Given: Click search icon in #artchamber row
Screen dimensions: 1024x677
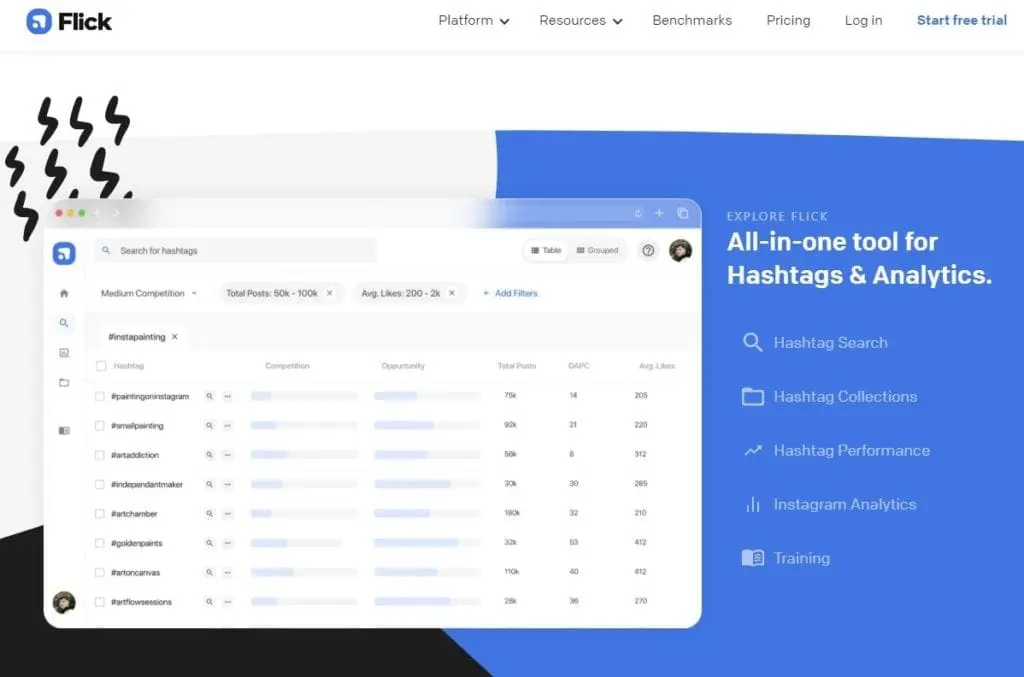Looking at the screenshot, I should click(210, 514).
